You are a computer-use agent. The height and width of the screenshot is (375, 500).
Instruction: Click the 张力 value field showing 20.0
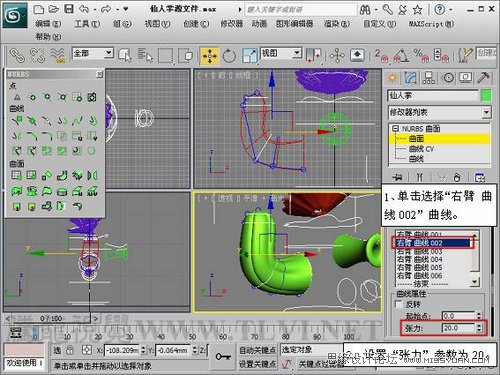point(458,328)
